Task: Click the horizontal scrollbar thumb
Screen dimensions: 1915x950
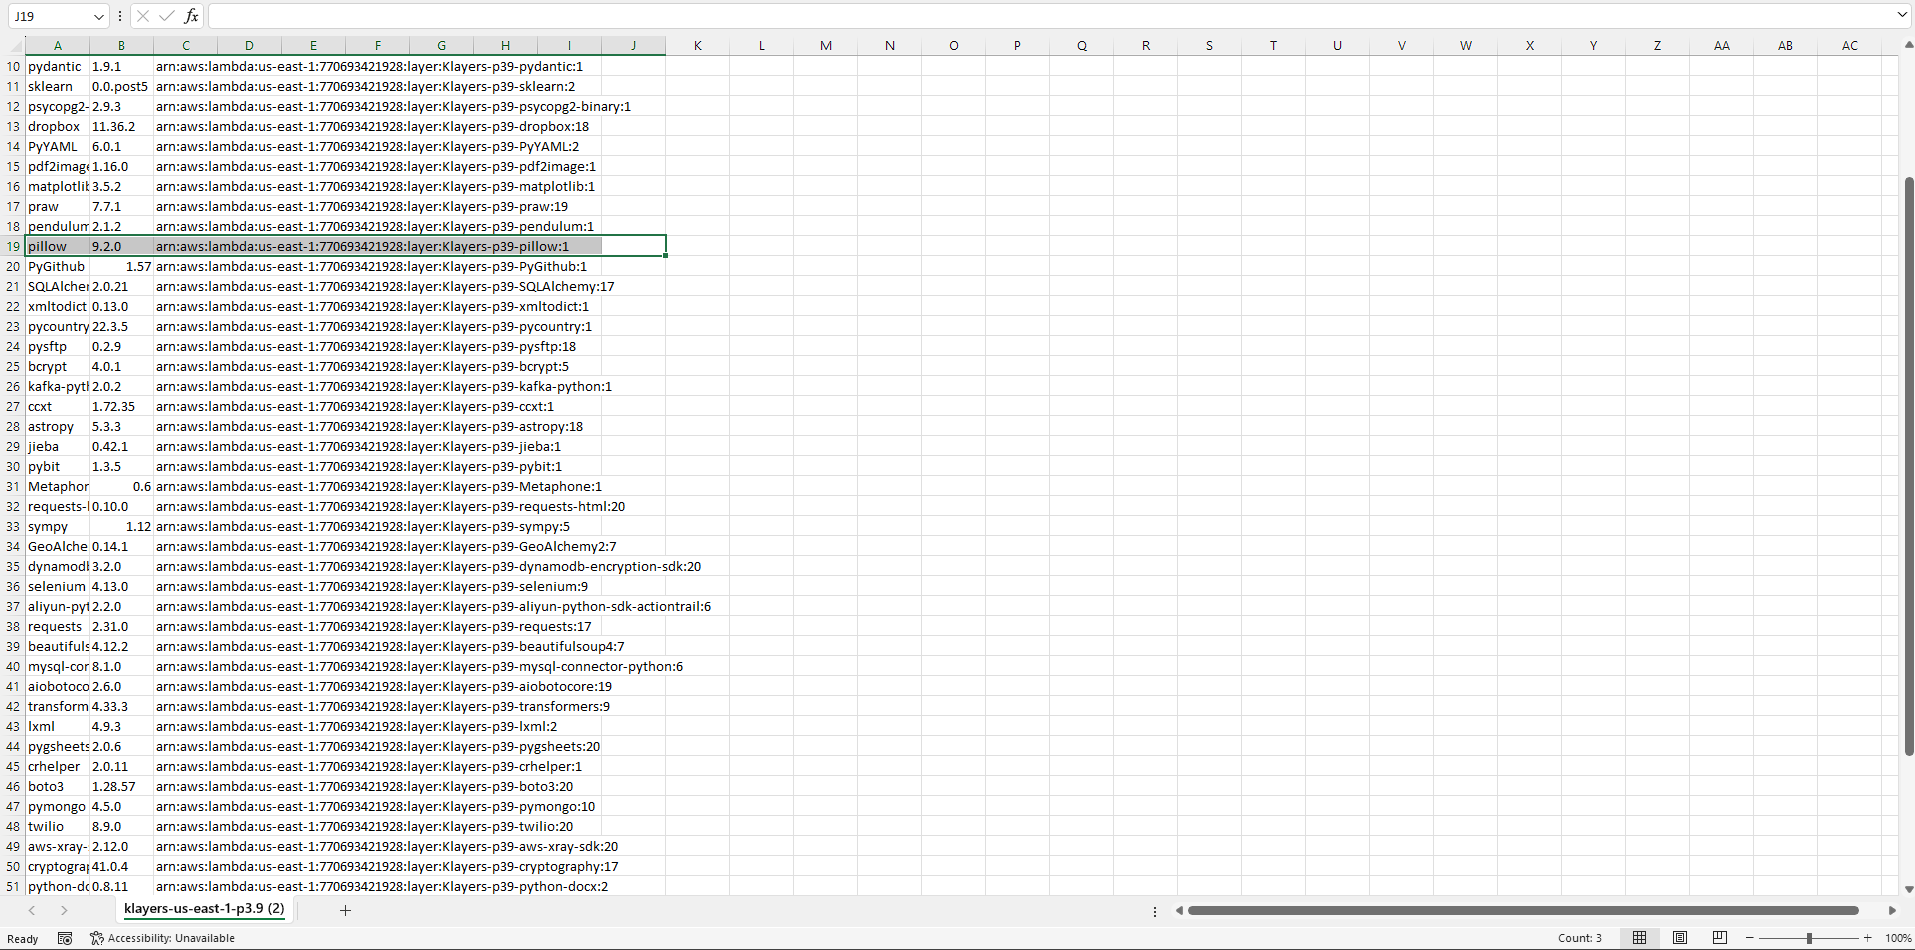Action: pyautogui.click(x=1523, y=910)
